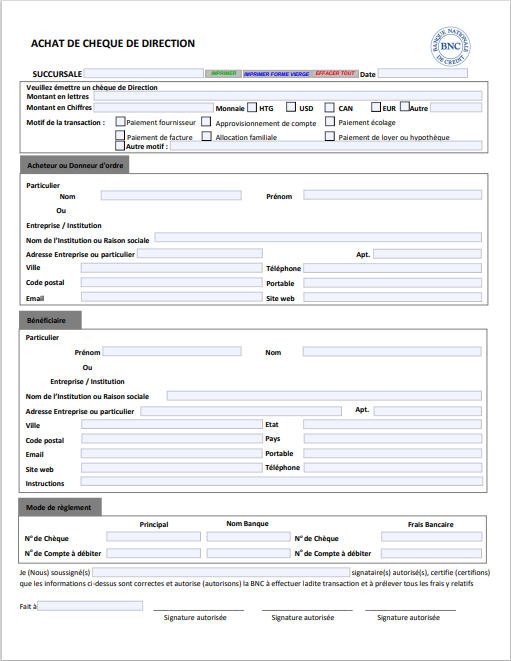Check the USD currency checkbox
Viewport: 511px width, 661px height.
tap(291, 107)
